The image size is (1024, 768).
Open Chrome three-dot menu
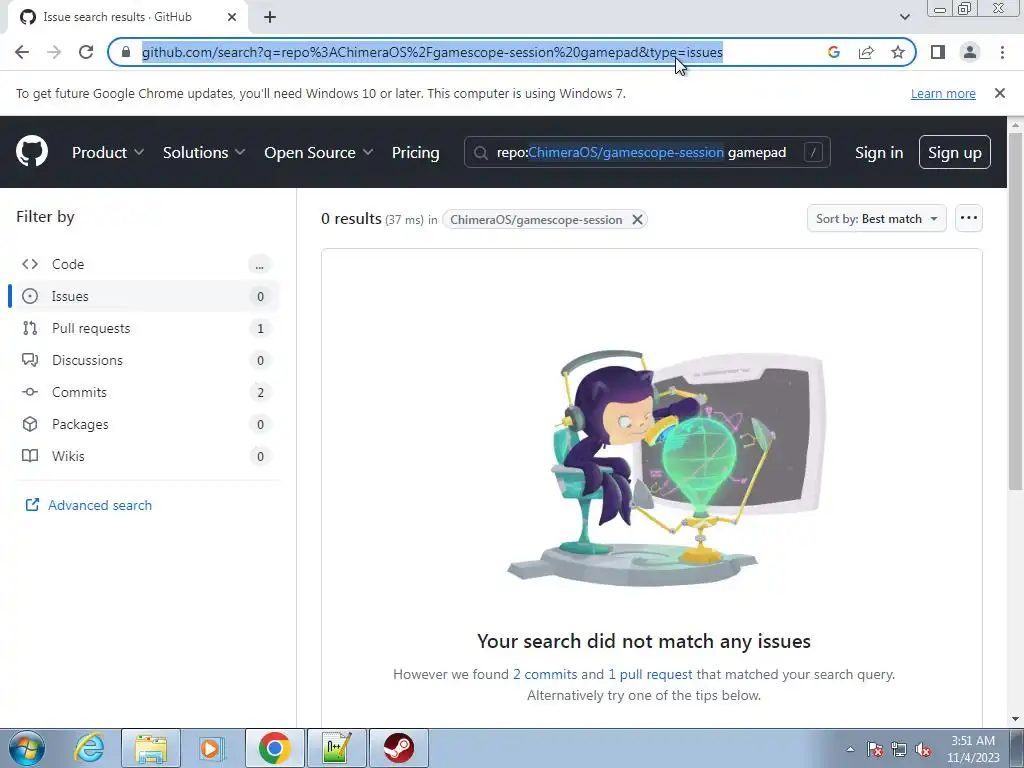coord(1002,52)
